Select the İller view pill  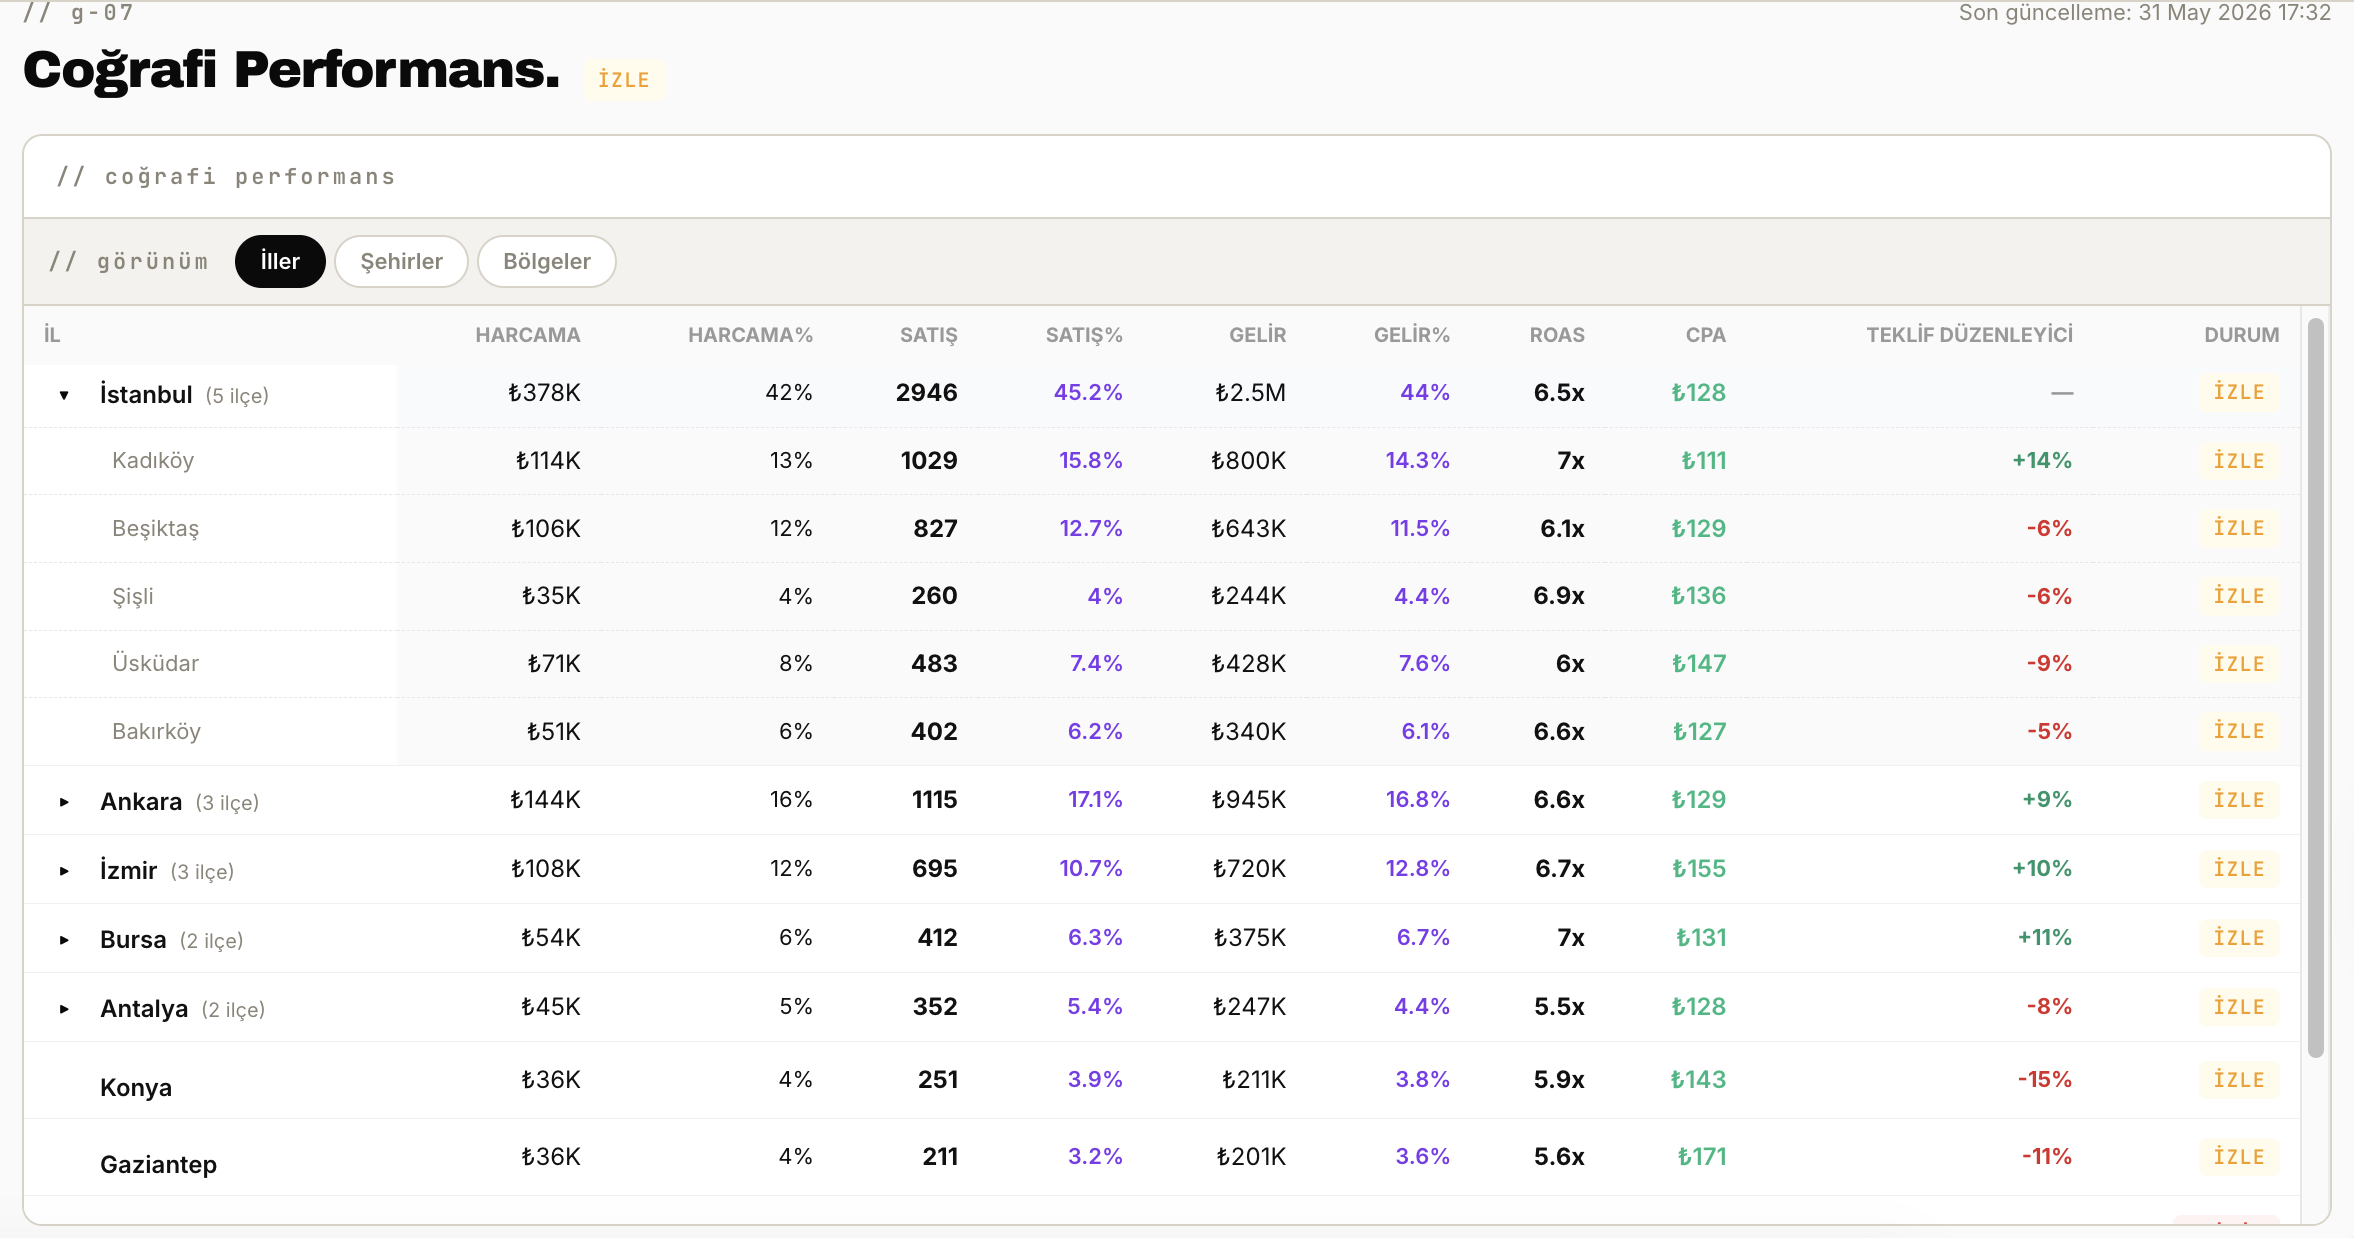pos(280,261)
